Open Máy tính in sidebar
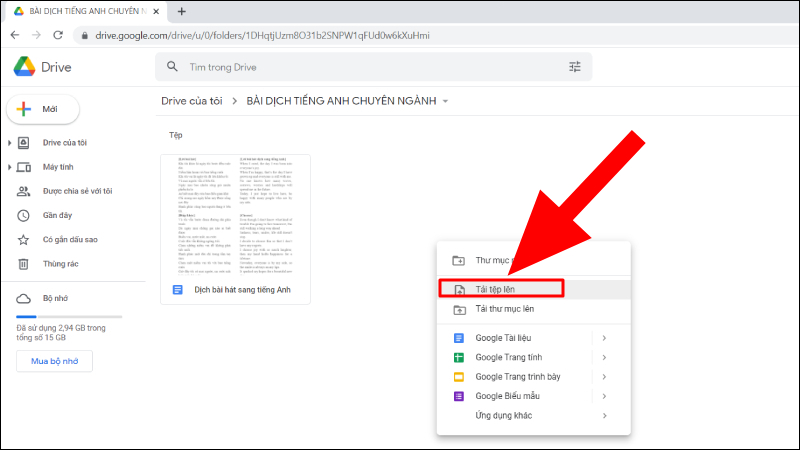This screenshot has width=800, height=450. 58,167
